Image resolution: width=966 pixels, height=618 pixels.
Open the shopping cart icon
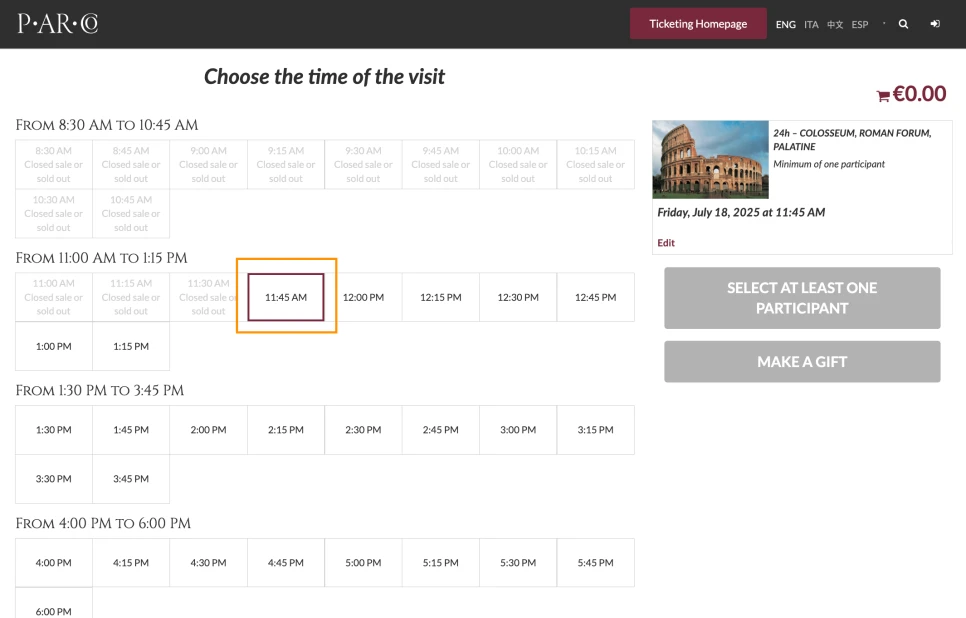pos(883,96)
